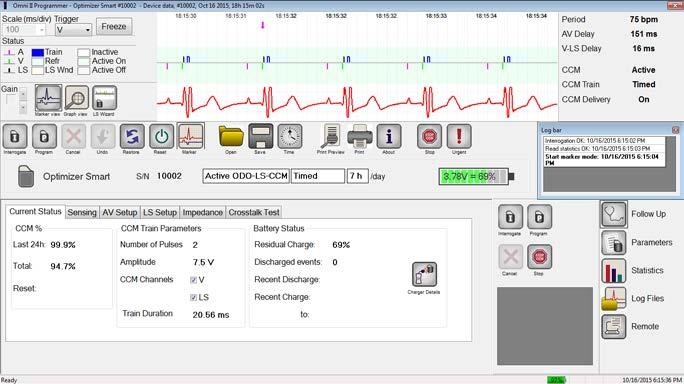Viewport: 684px width, 384px height.
Task: Click the Undo toolbar icon
Action: 103,137
